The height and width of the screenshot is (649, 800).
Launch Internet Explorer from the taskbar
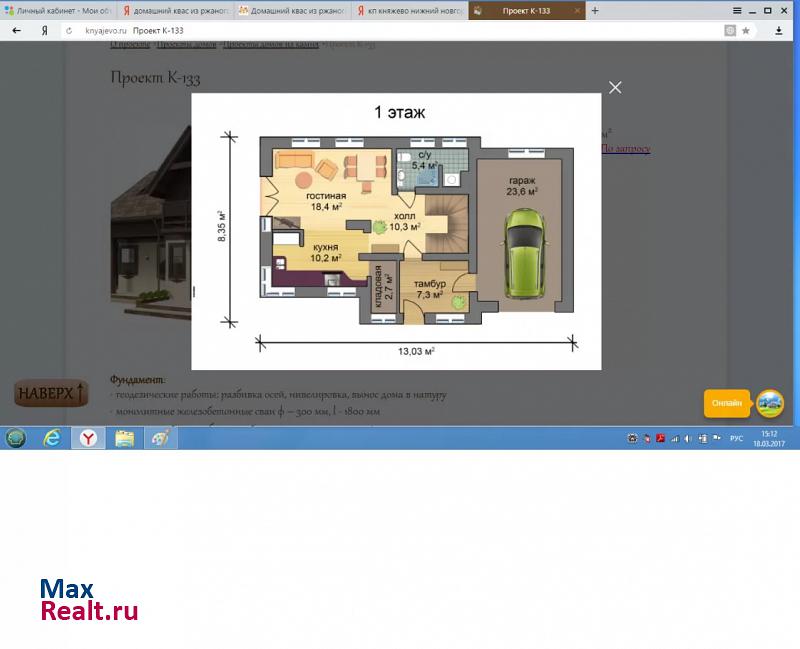click(52, 438)
